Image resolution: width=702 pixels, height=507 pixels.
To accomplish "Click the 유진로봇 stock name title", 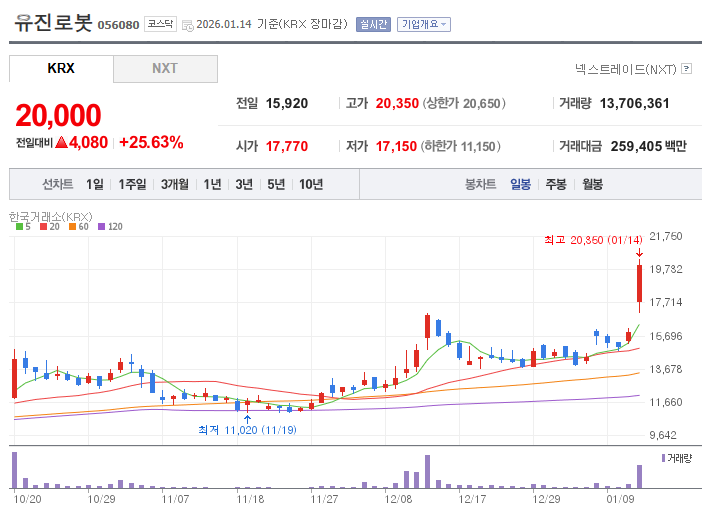I will pos(53,22).
